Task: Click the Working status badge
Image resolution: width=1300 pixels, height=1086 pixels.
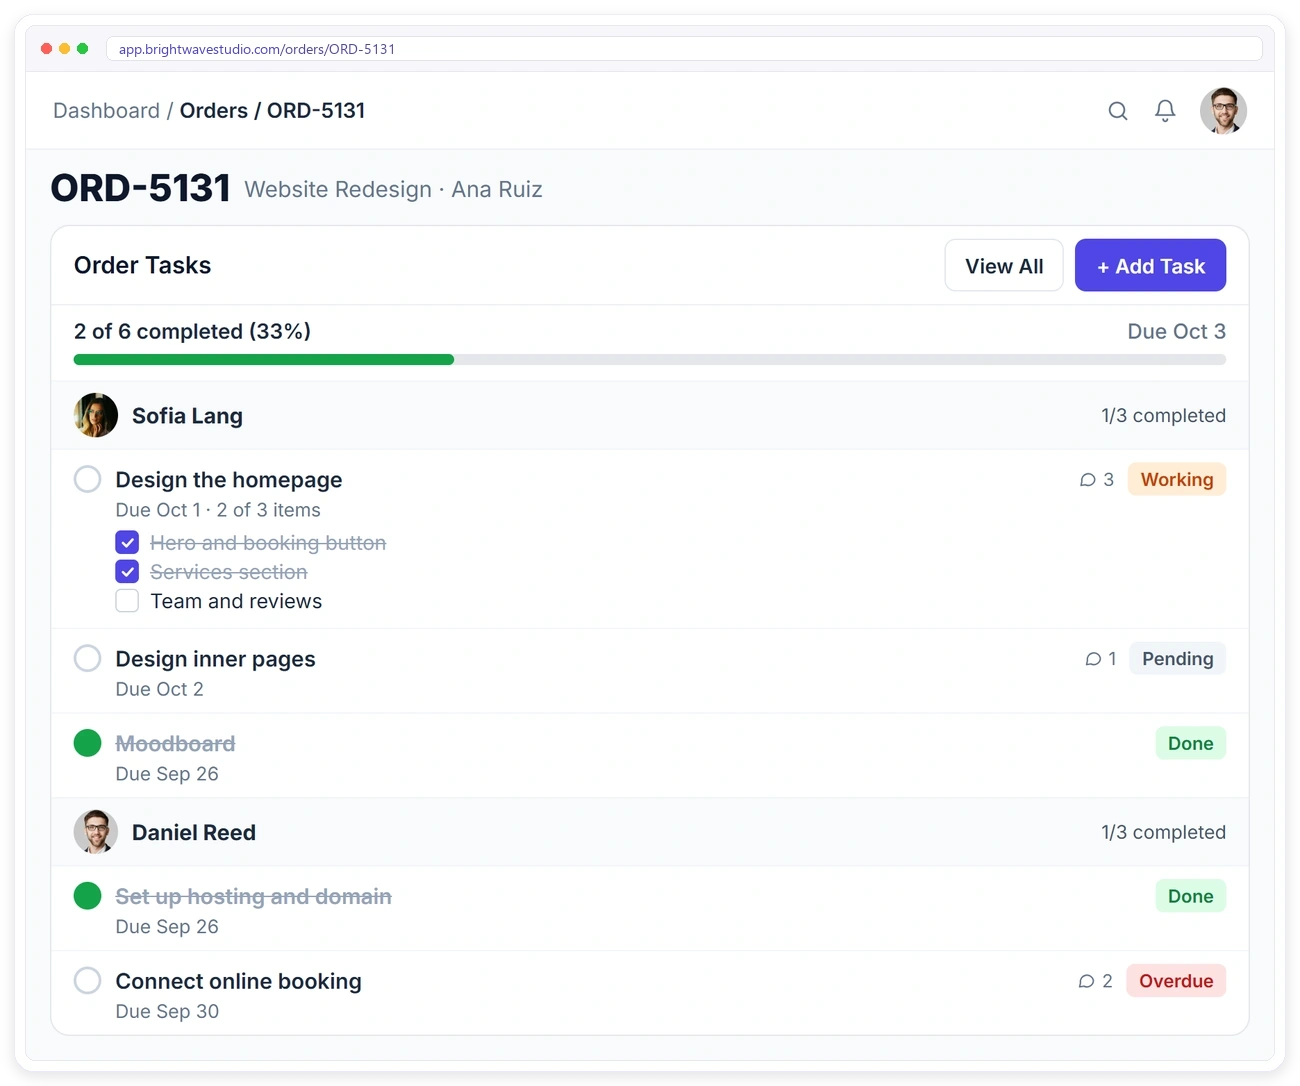Action: point(1177,480)
